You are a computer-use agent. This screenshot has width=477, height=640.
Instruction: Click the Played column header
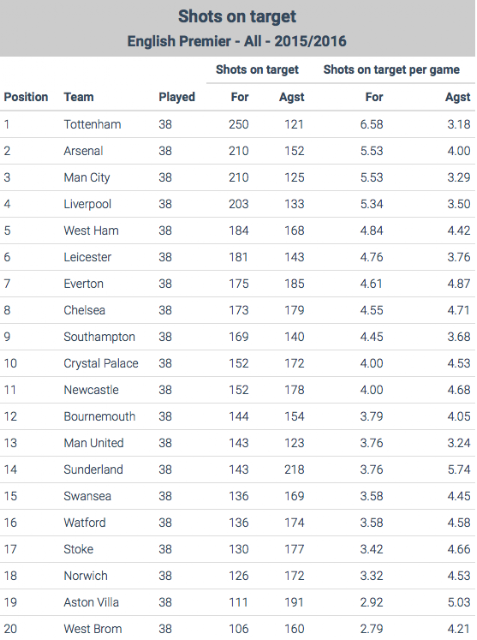pos(177,97)
